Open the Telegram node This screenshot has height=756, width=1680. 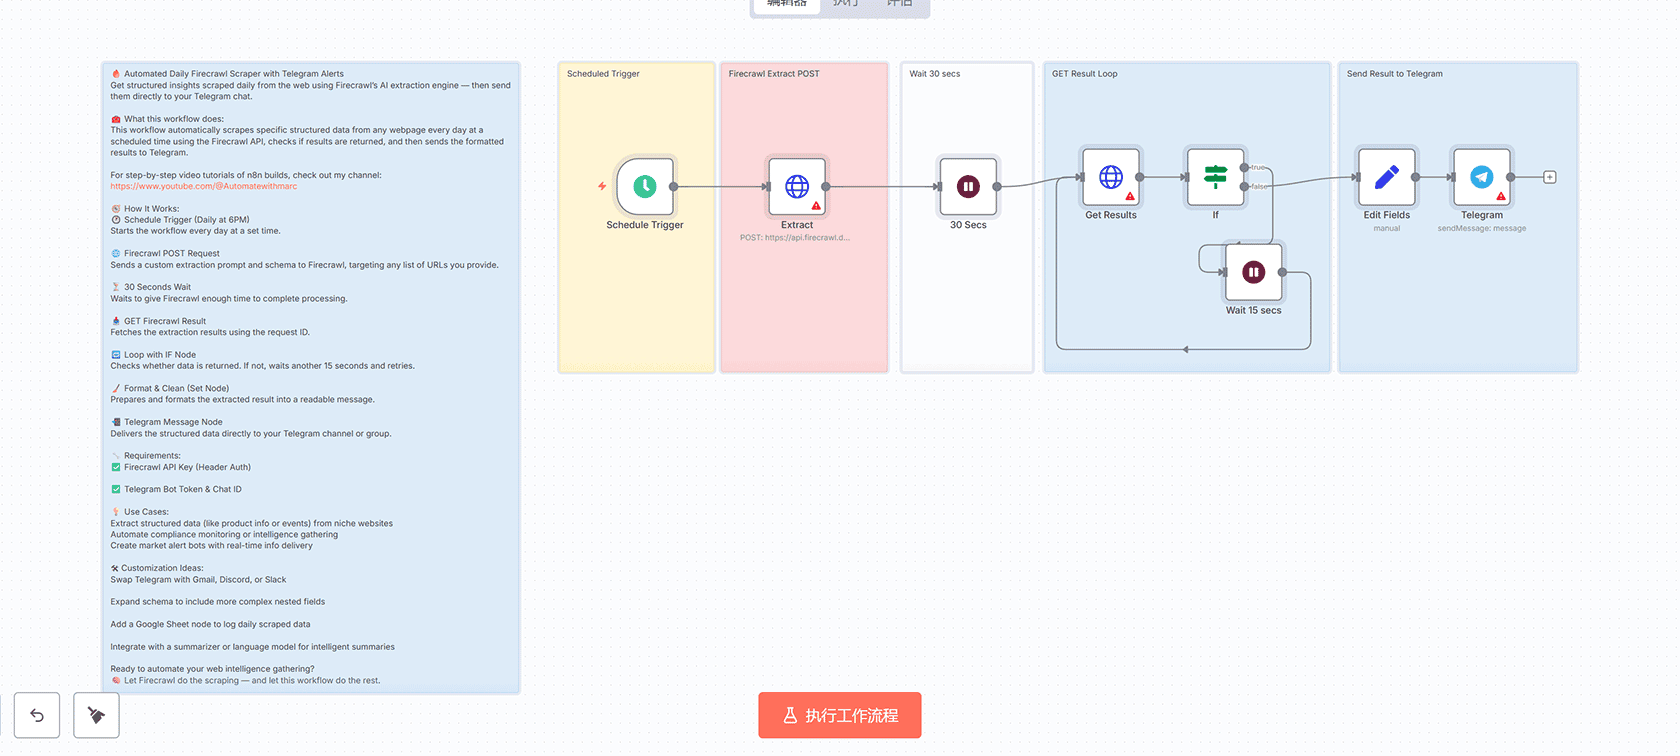click(x=1481, y=177)
